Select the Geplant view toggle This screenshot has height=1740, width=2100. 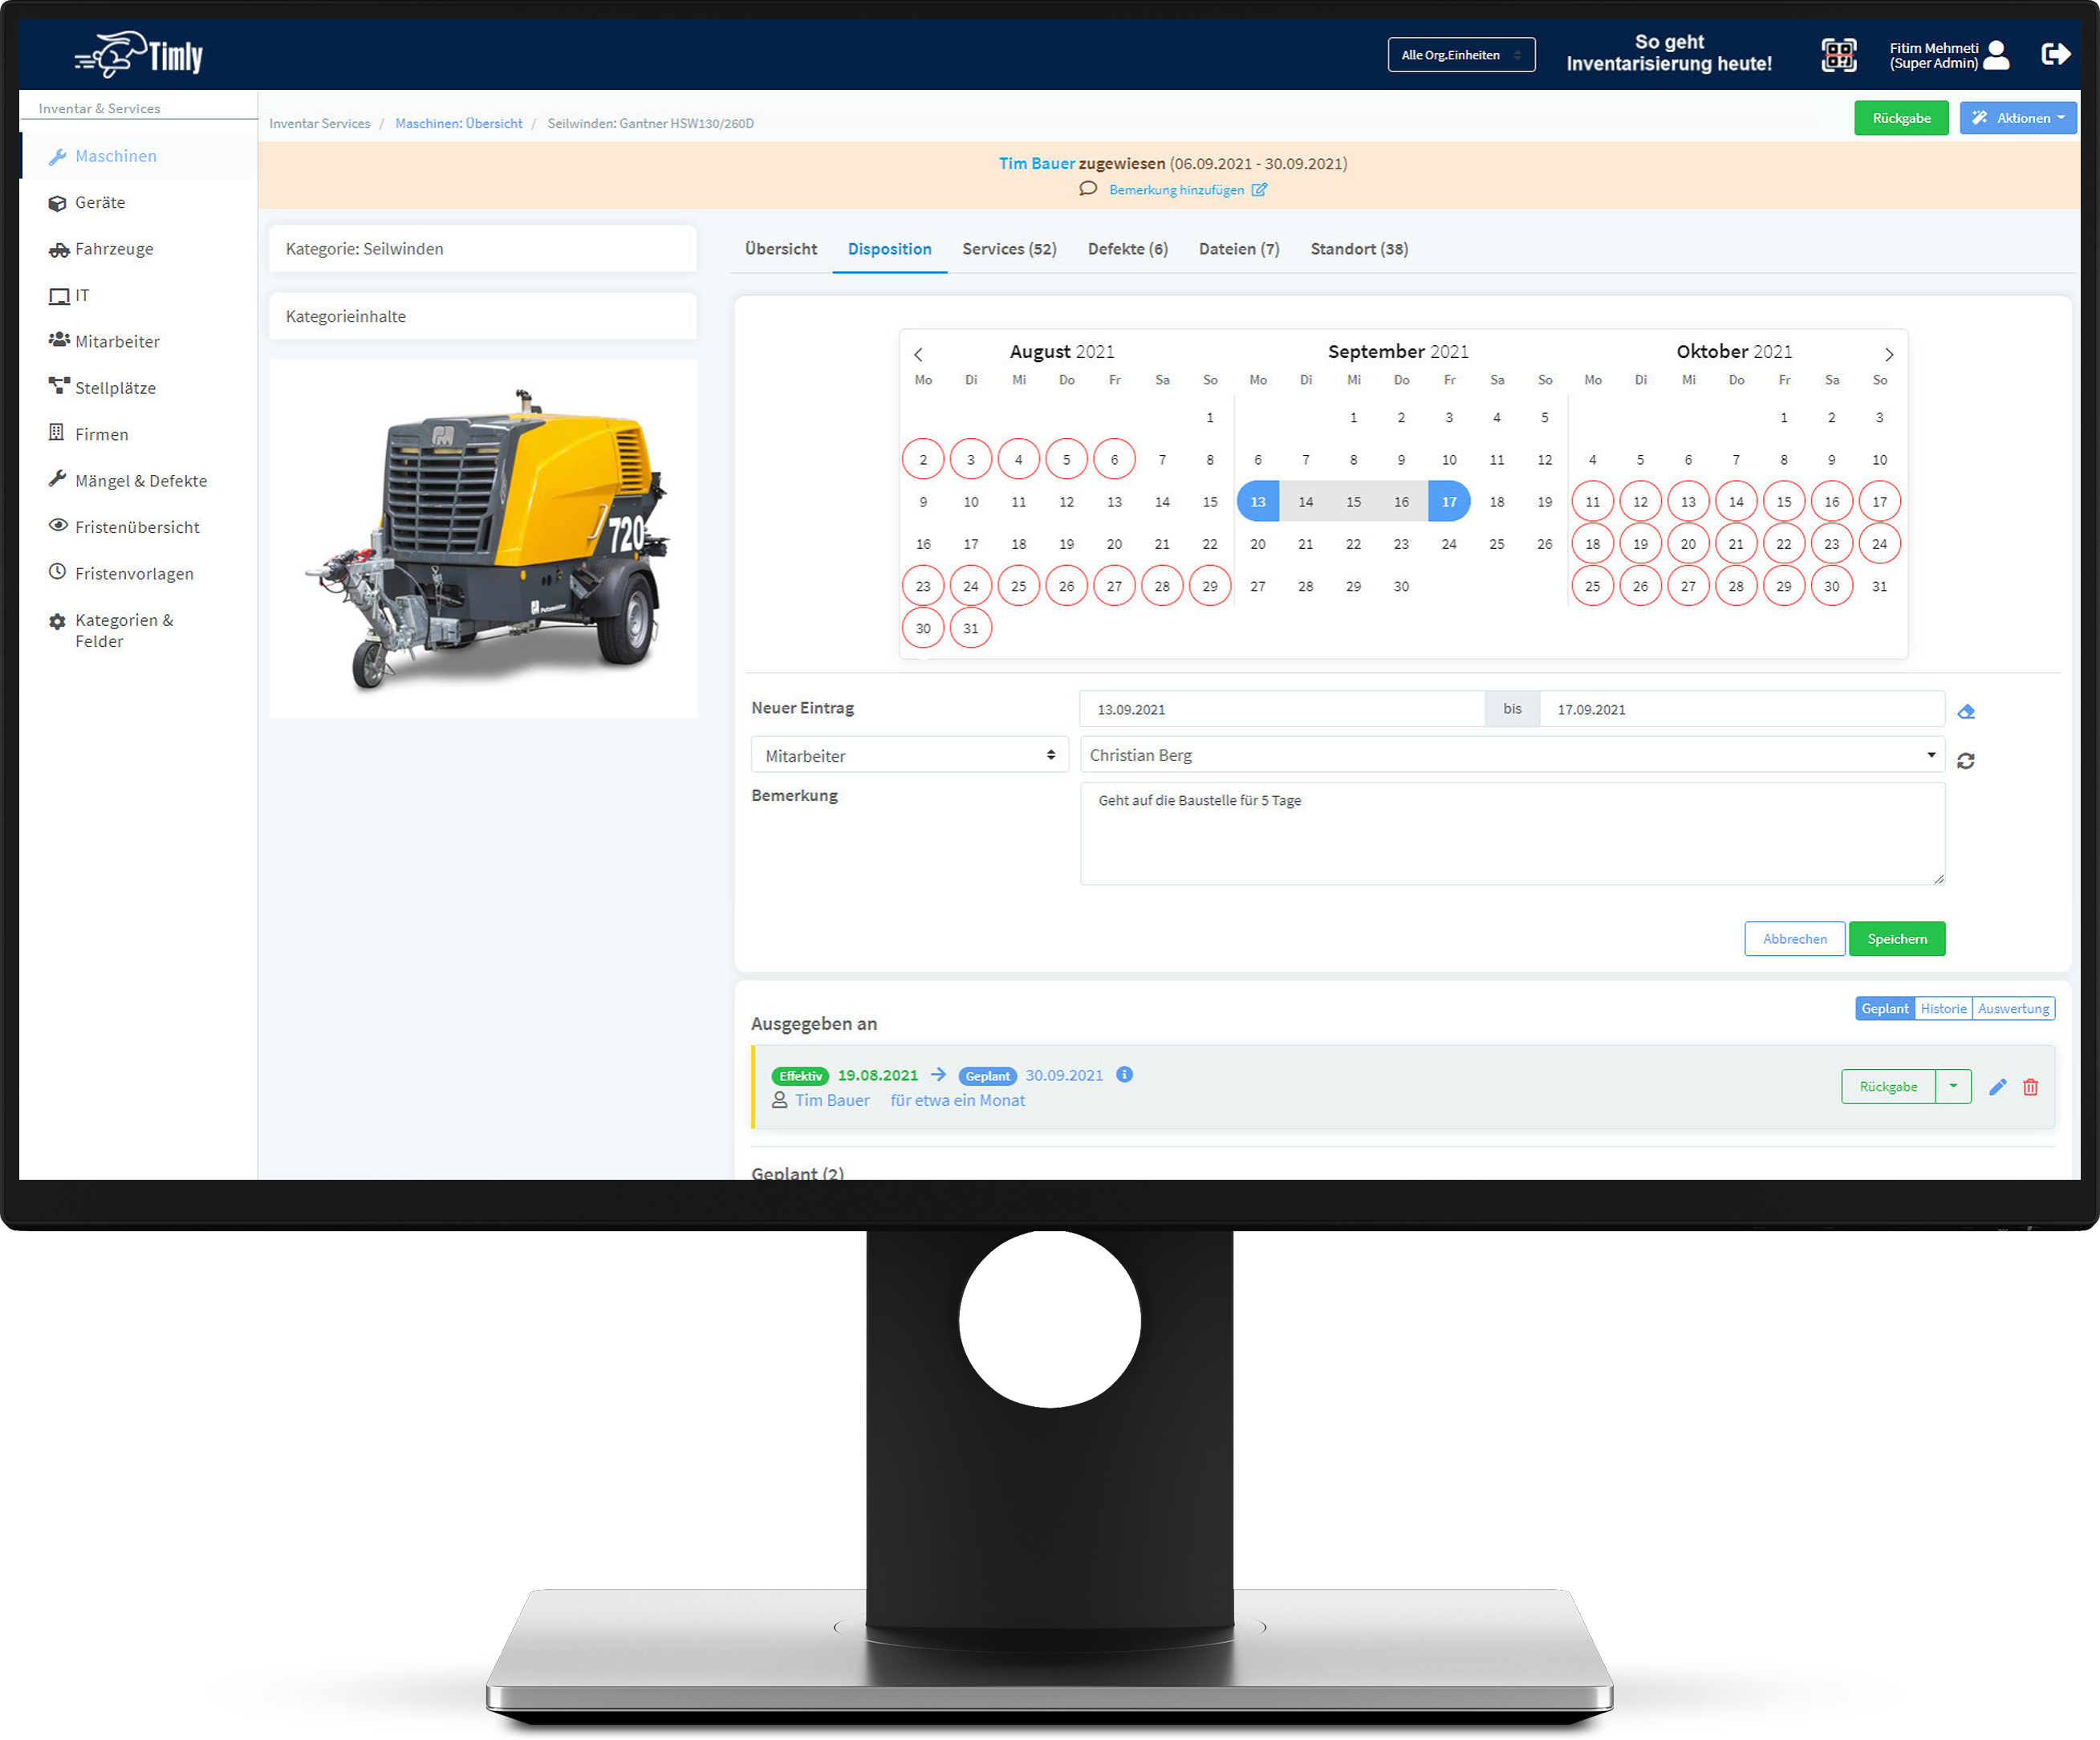point(1884,1009)
